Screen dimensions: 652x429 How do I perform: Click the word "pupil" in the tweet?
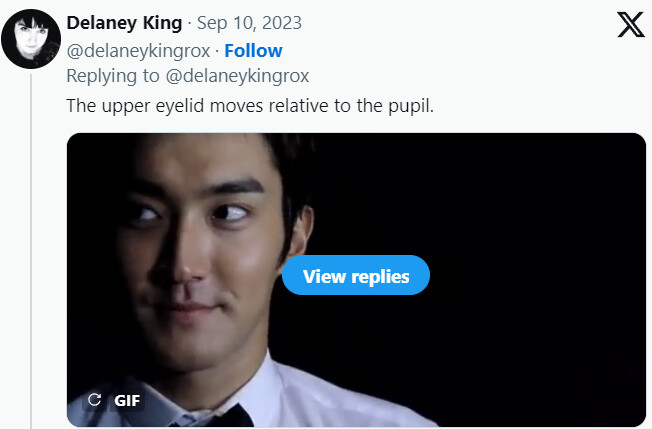click(x=409, y=105)
